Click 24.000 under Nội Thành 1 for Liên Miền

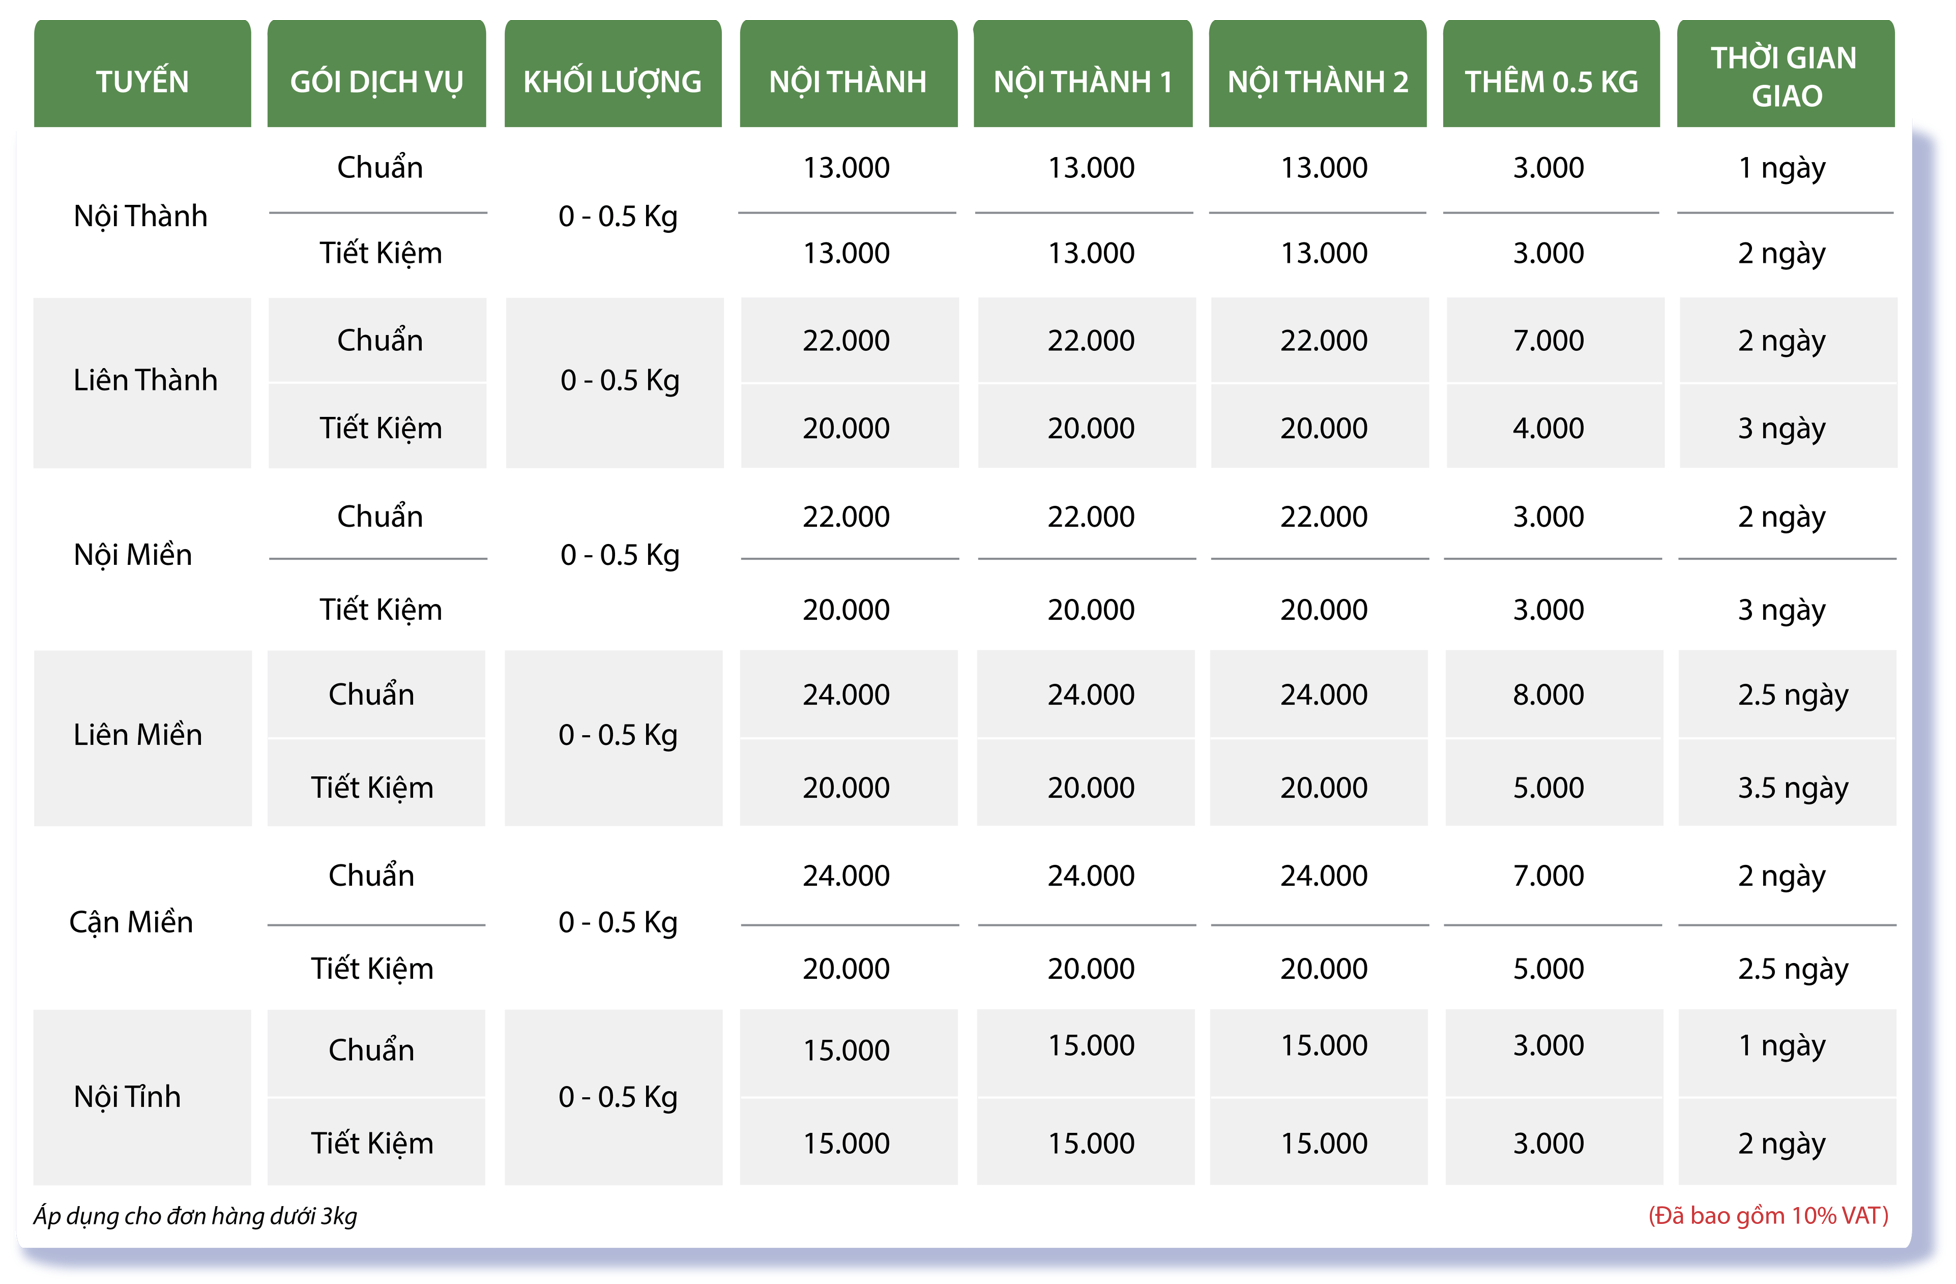point(1091,695)
